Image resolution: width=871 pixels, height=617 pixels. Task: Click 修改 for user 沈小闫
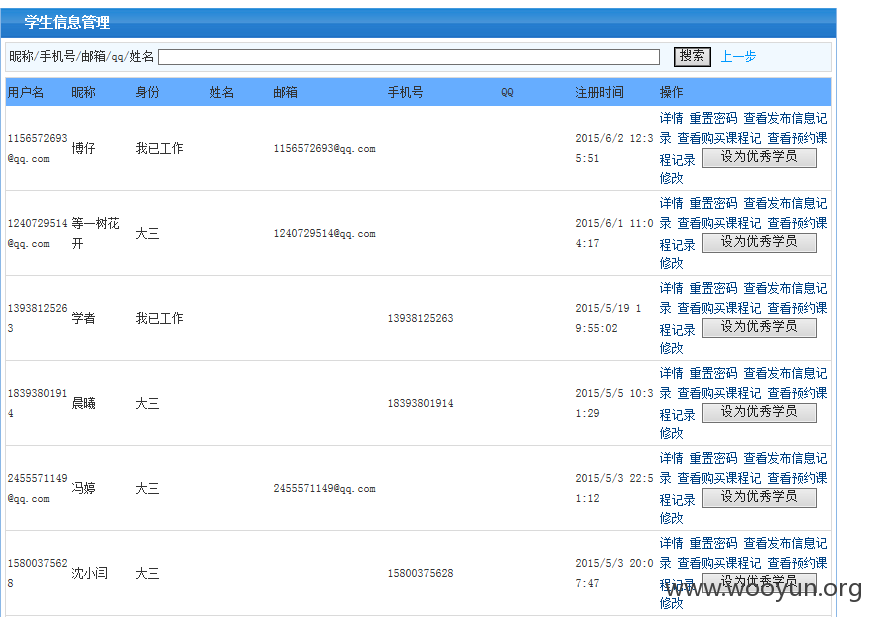pyautogui.click(x=671, y=603)
